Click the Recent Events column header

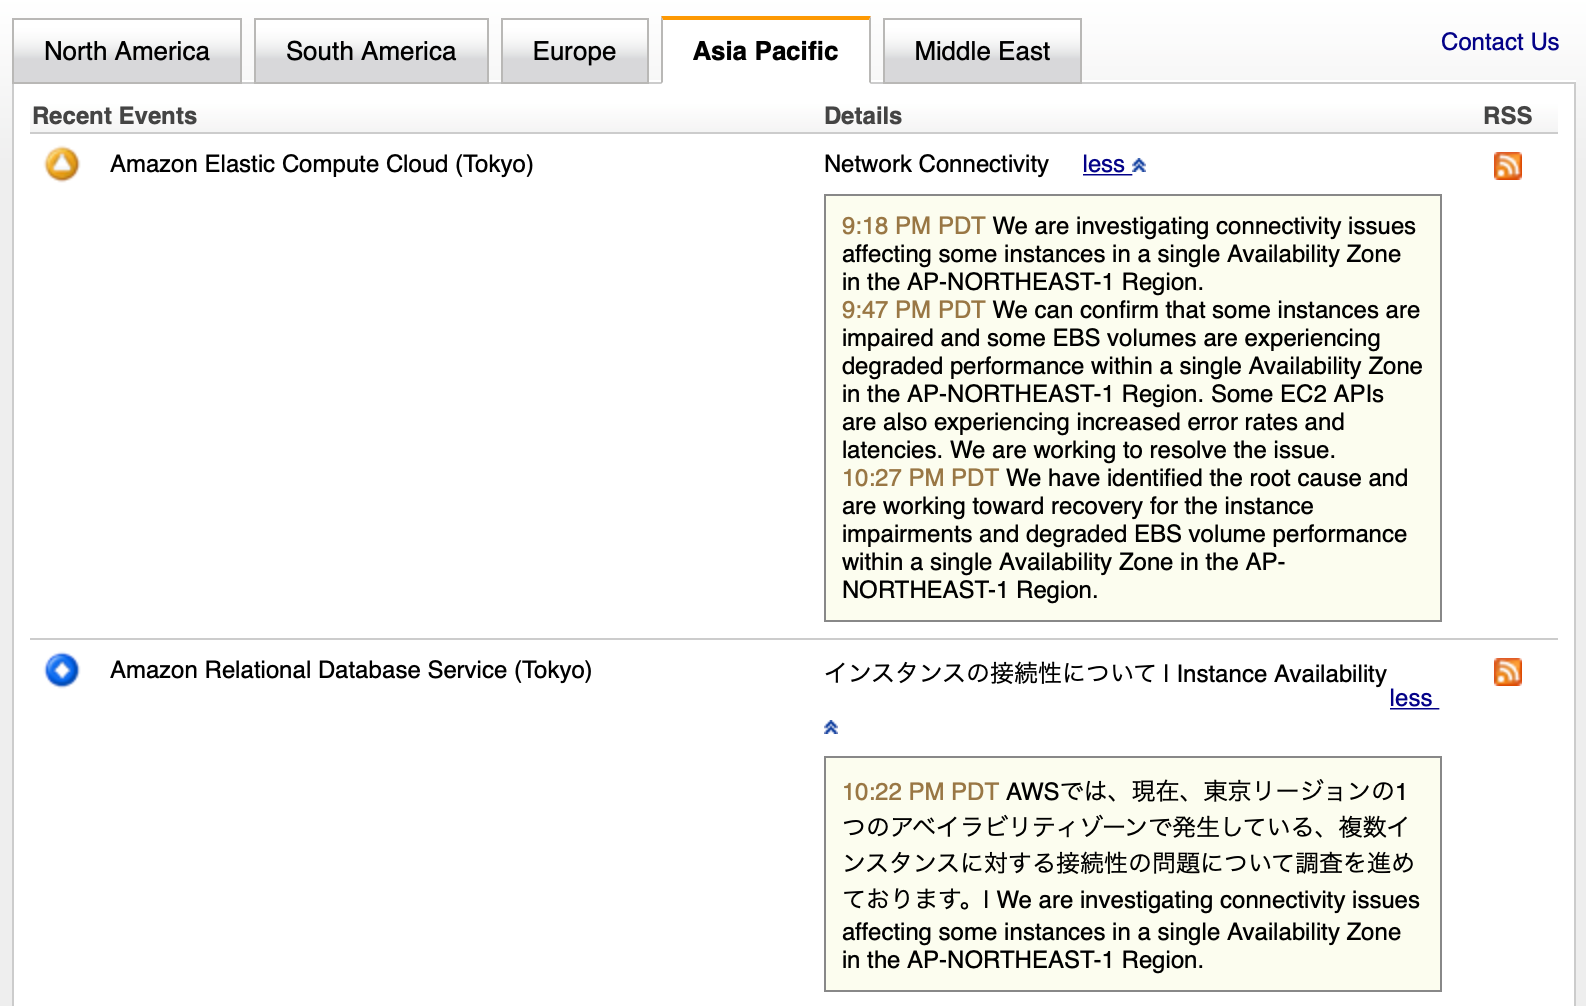pyautogui.click(x=115, y=116)
